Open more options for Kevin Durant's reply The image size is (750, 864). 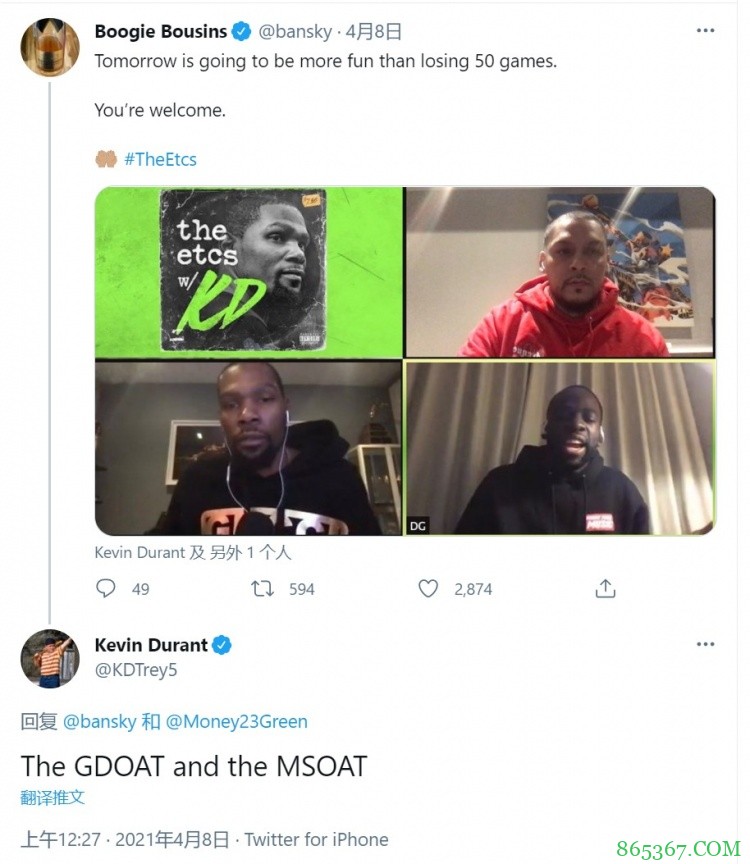(705, 644)
